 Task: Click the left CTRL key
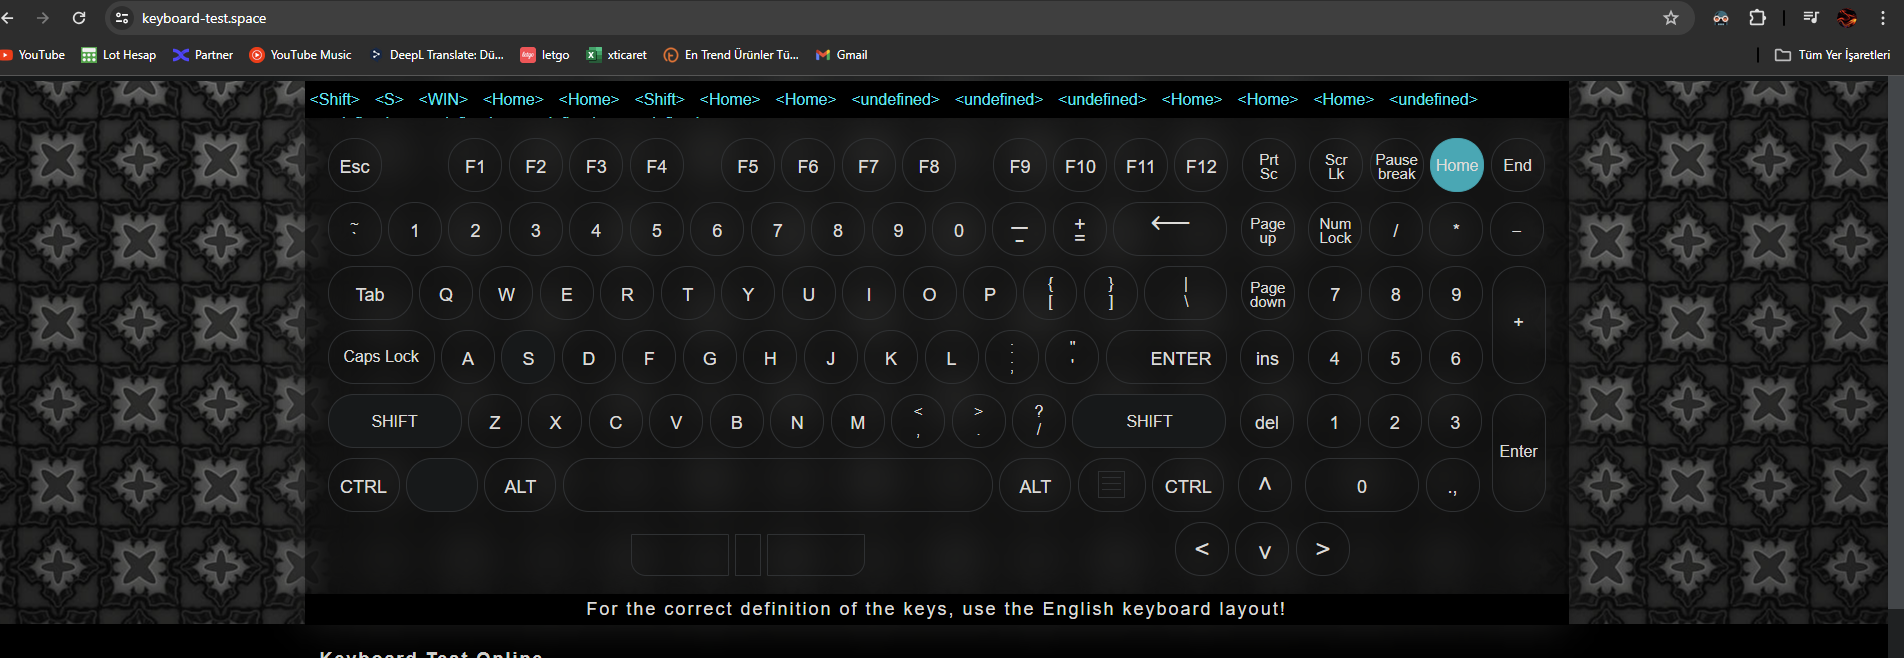click(x=364, y=486)
